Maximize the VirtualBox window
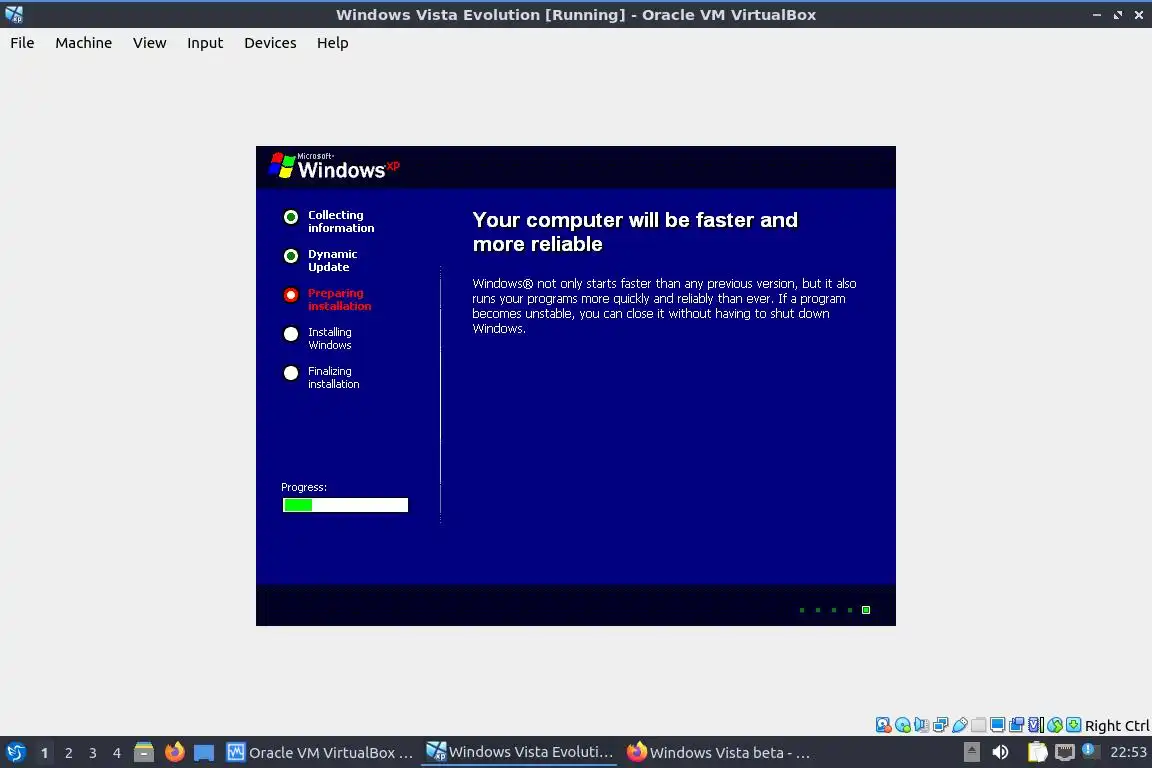 tap(1117, 15)
